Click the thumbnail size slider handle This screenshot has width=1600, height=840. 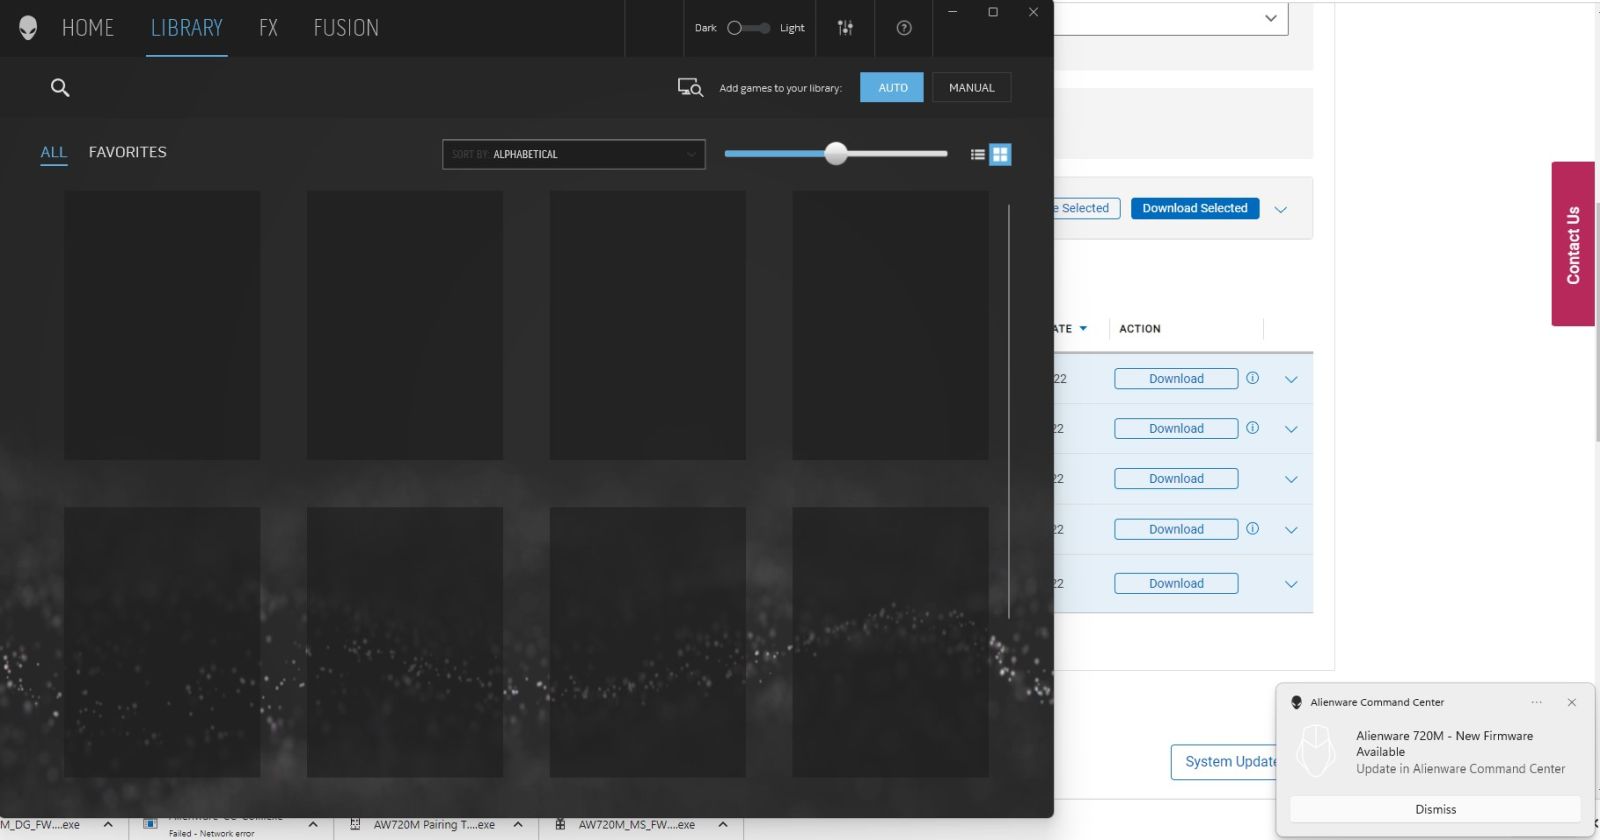[836, 153]
